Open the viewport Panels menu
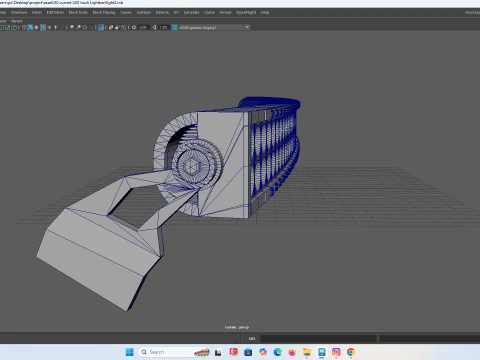 click(17, 21)
